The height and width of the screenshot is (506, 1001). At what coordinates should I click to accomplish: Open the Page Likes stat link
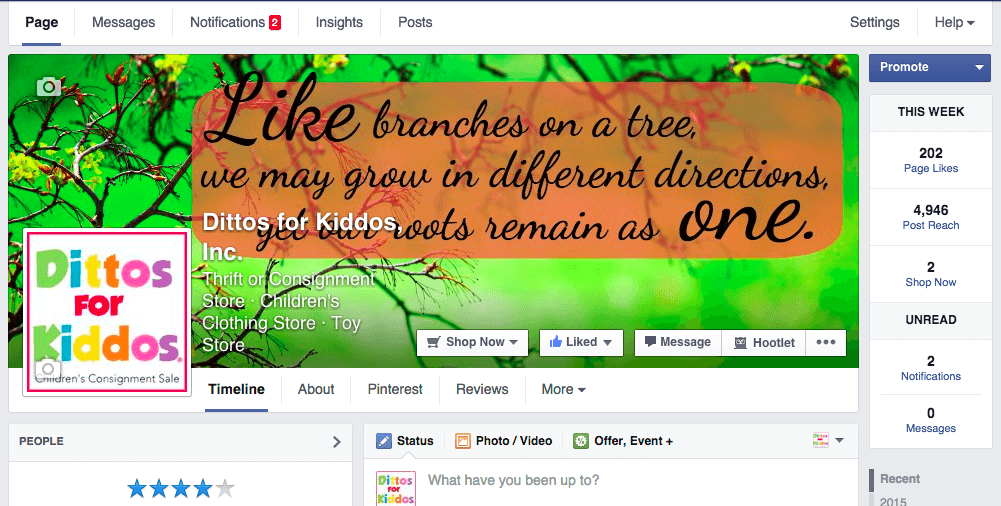tap(931, 168)
